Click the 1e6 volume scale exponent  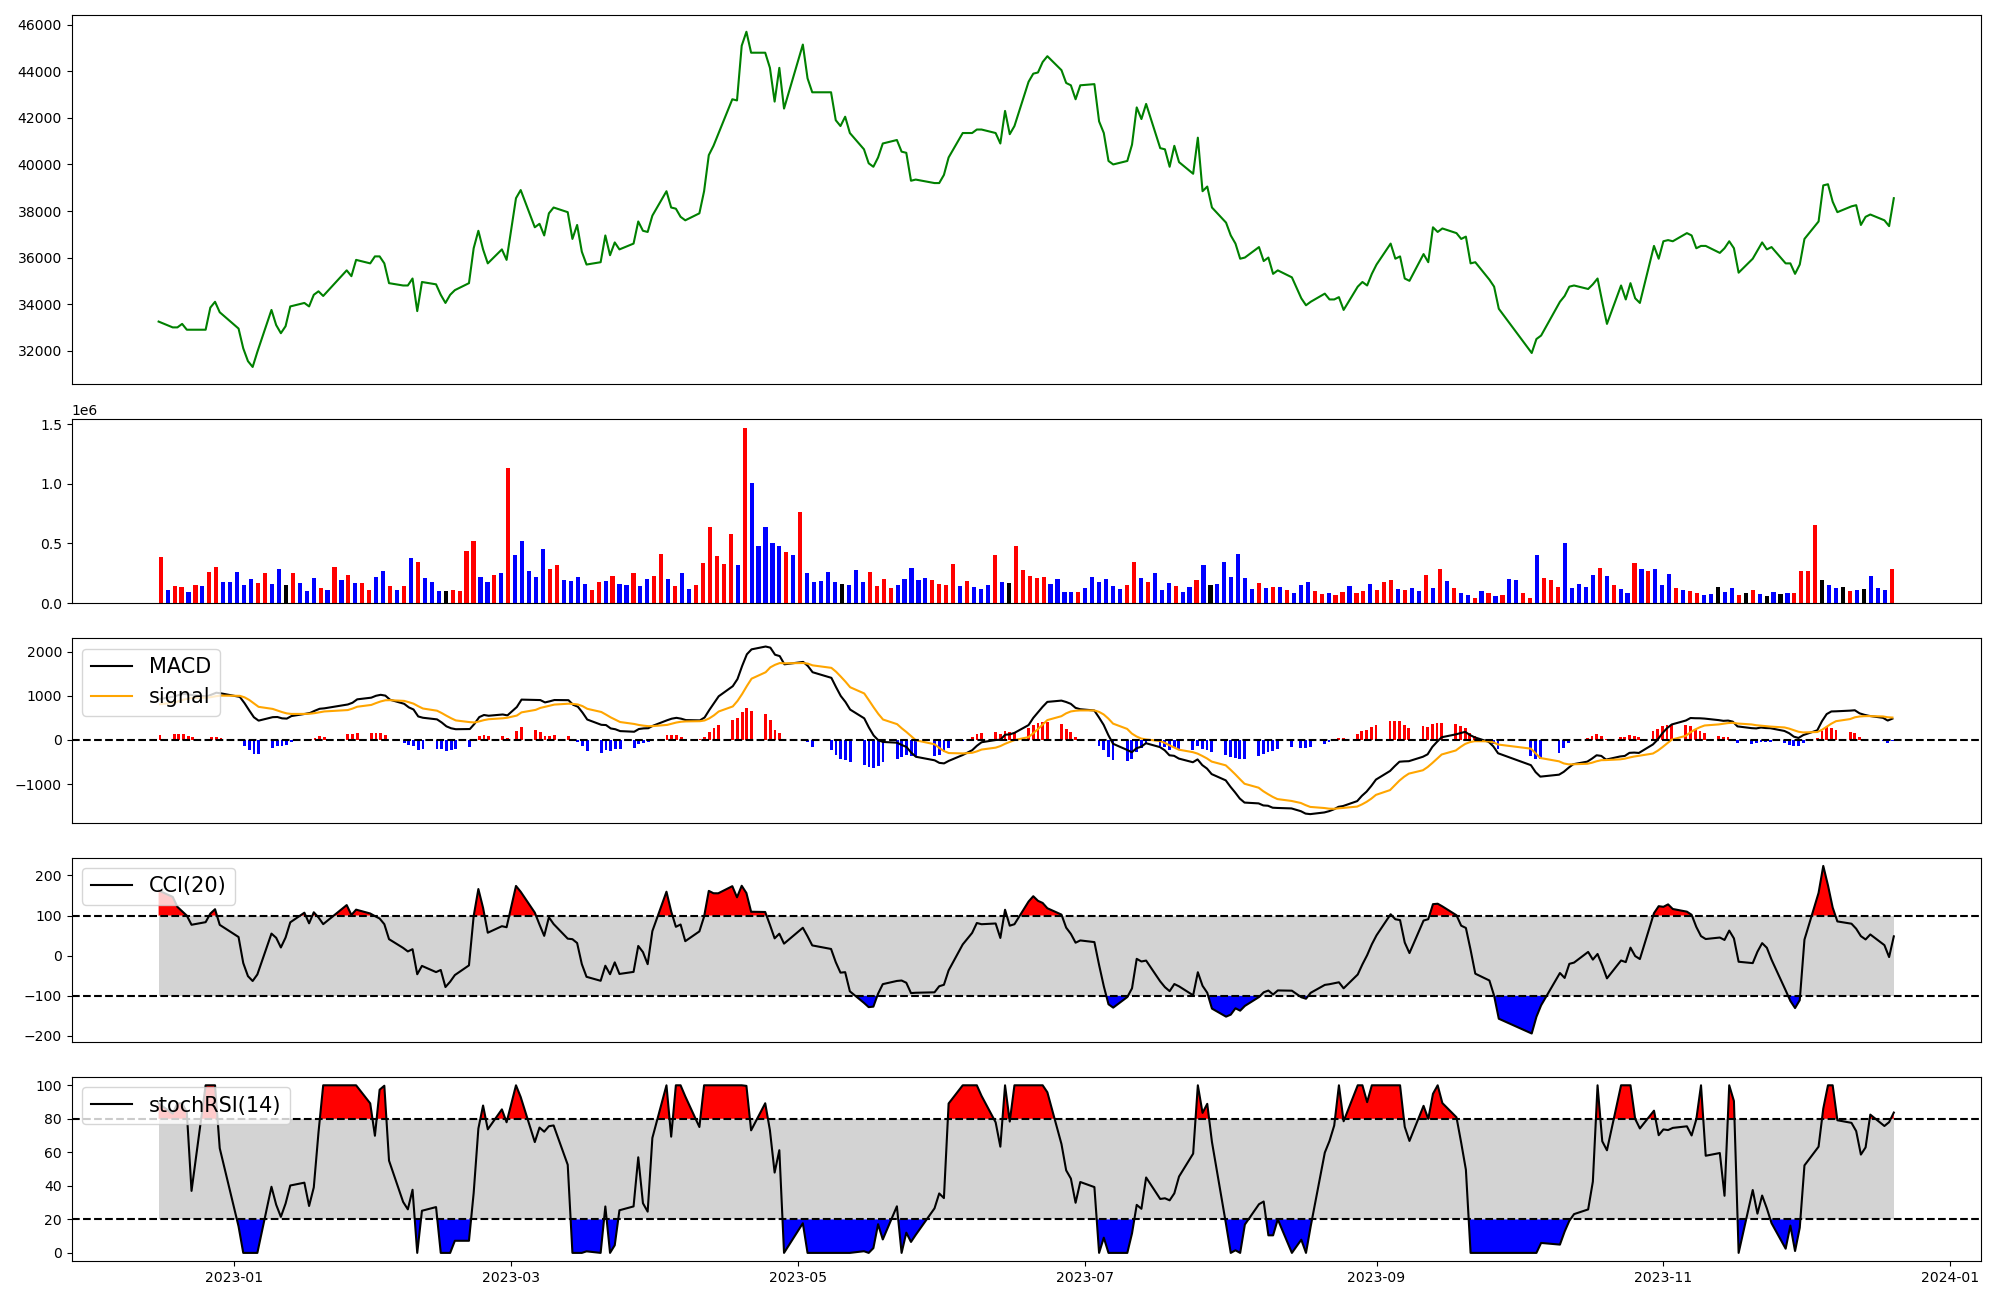point(85,411)
